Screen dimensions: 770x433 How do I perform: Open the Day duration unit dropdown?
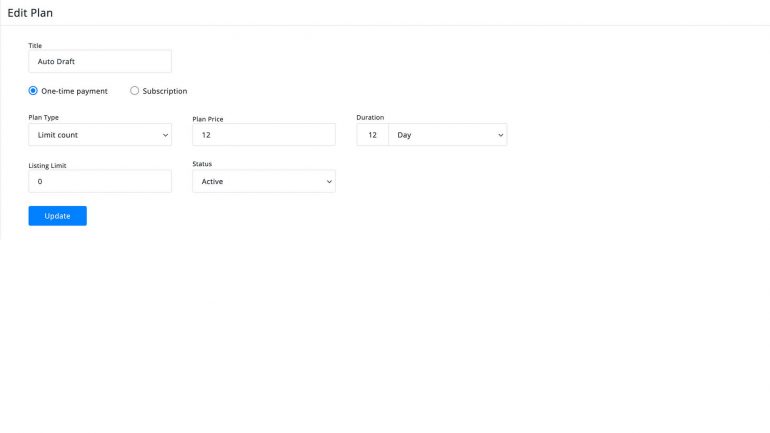[x=448, y=135]
